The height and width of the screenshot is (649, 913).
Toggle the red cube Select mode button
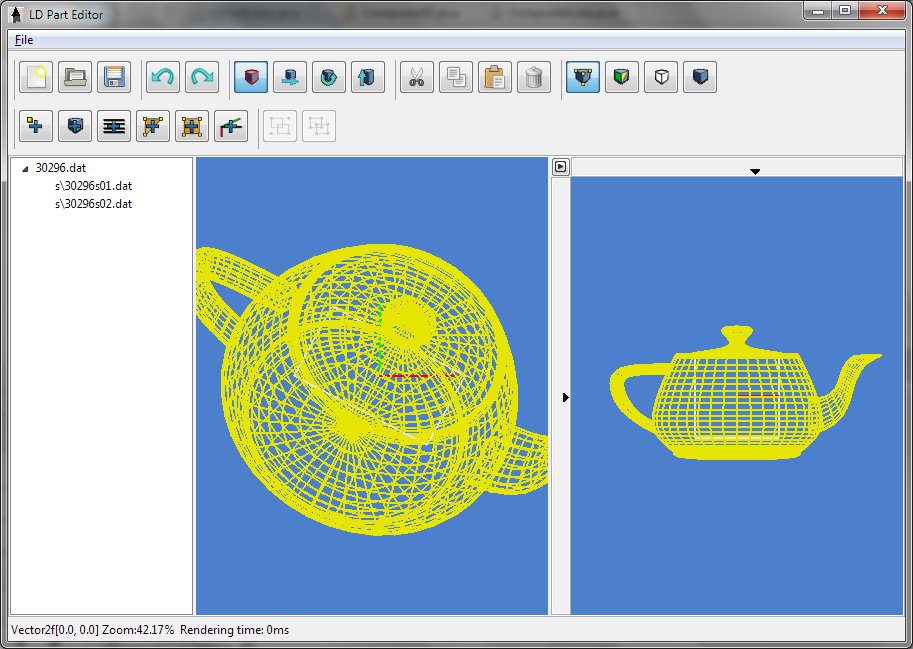[x=251, y=77]
